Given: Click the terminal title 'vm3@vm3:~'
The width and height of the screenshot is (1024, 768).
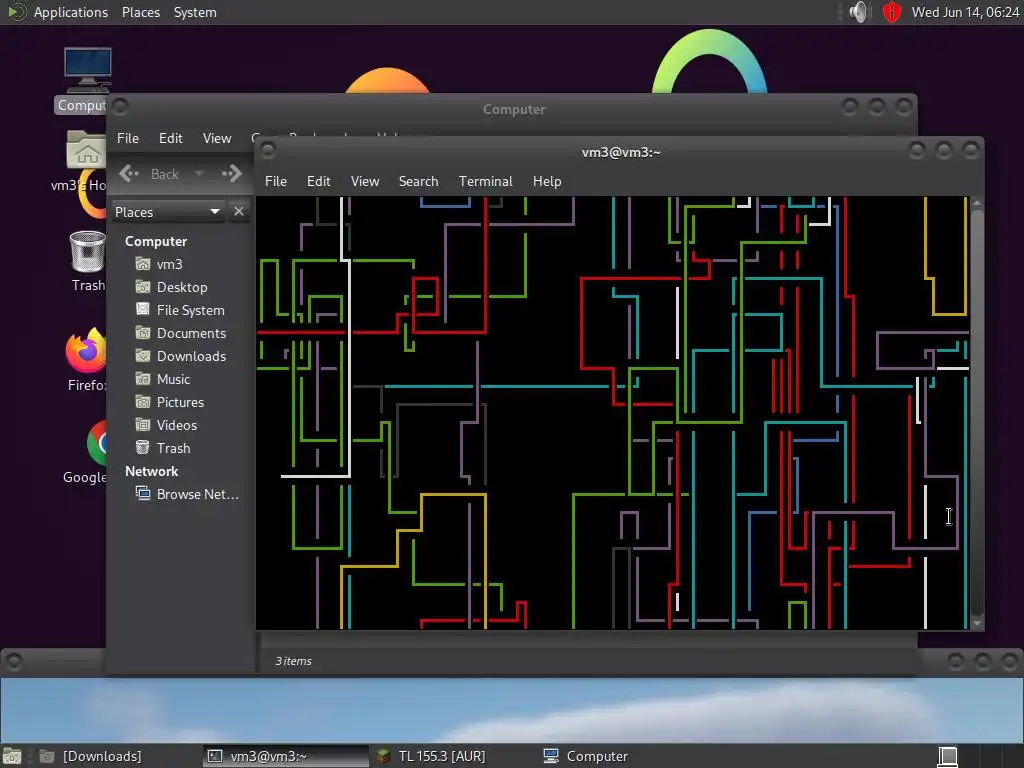Looking at the screenshot, I should tap(620, 152).
